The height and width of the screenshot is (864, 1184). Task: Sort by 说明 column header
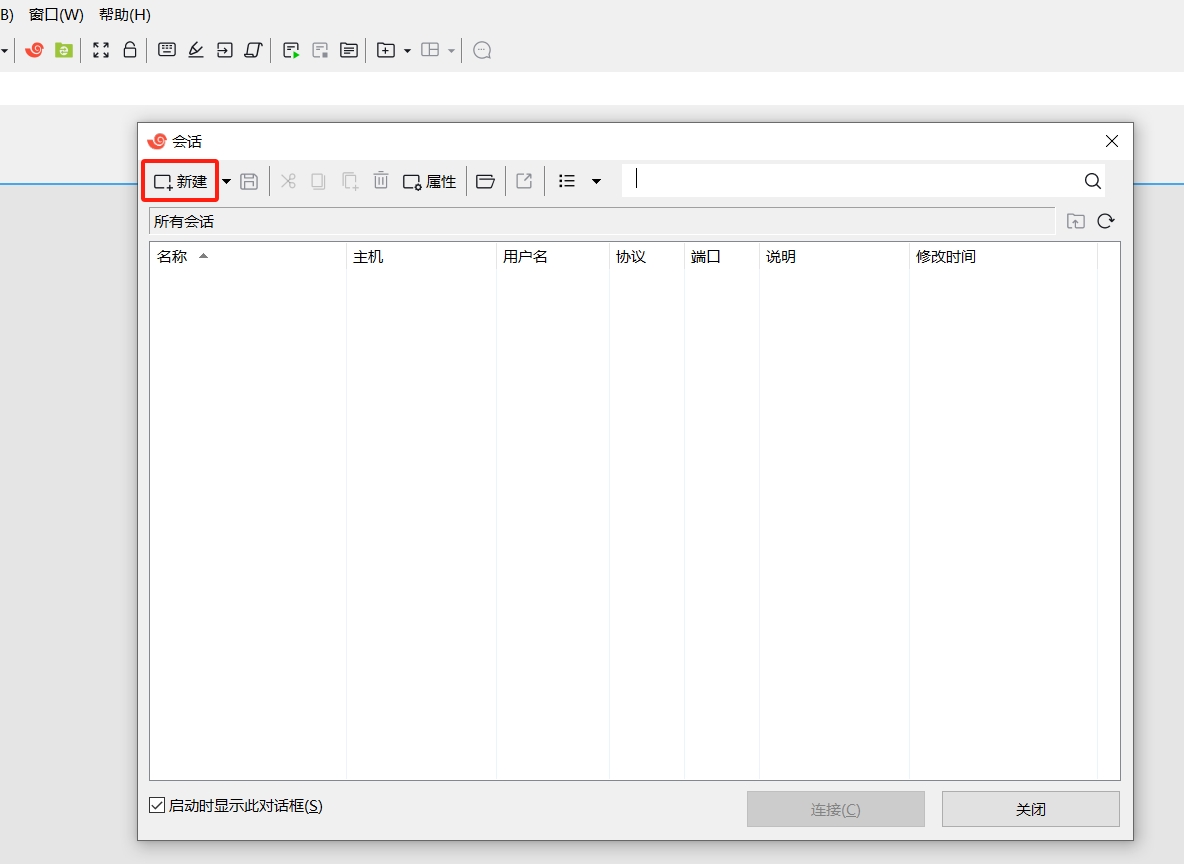[834, 257]
